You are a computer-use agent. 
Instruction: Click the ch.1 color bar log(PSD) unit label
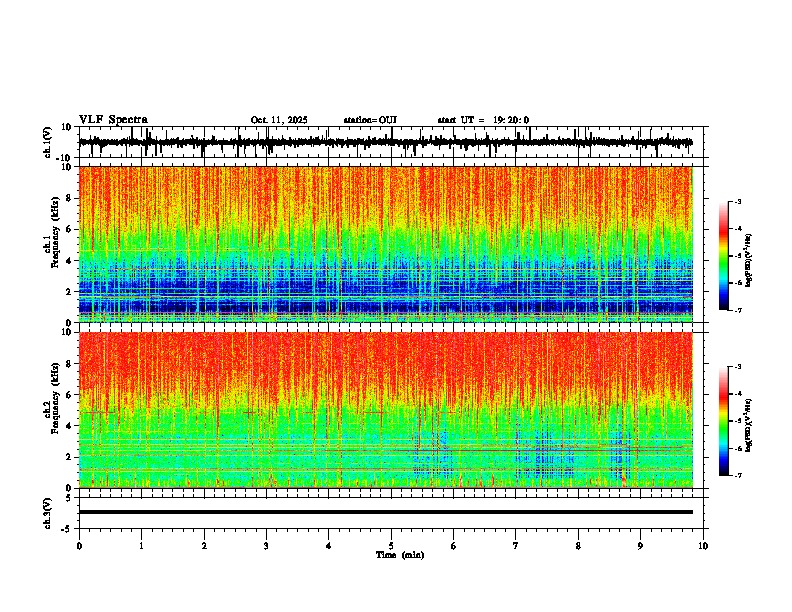[x=749, y=260]
